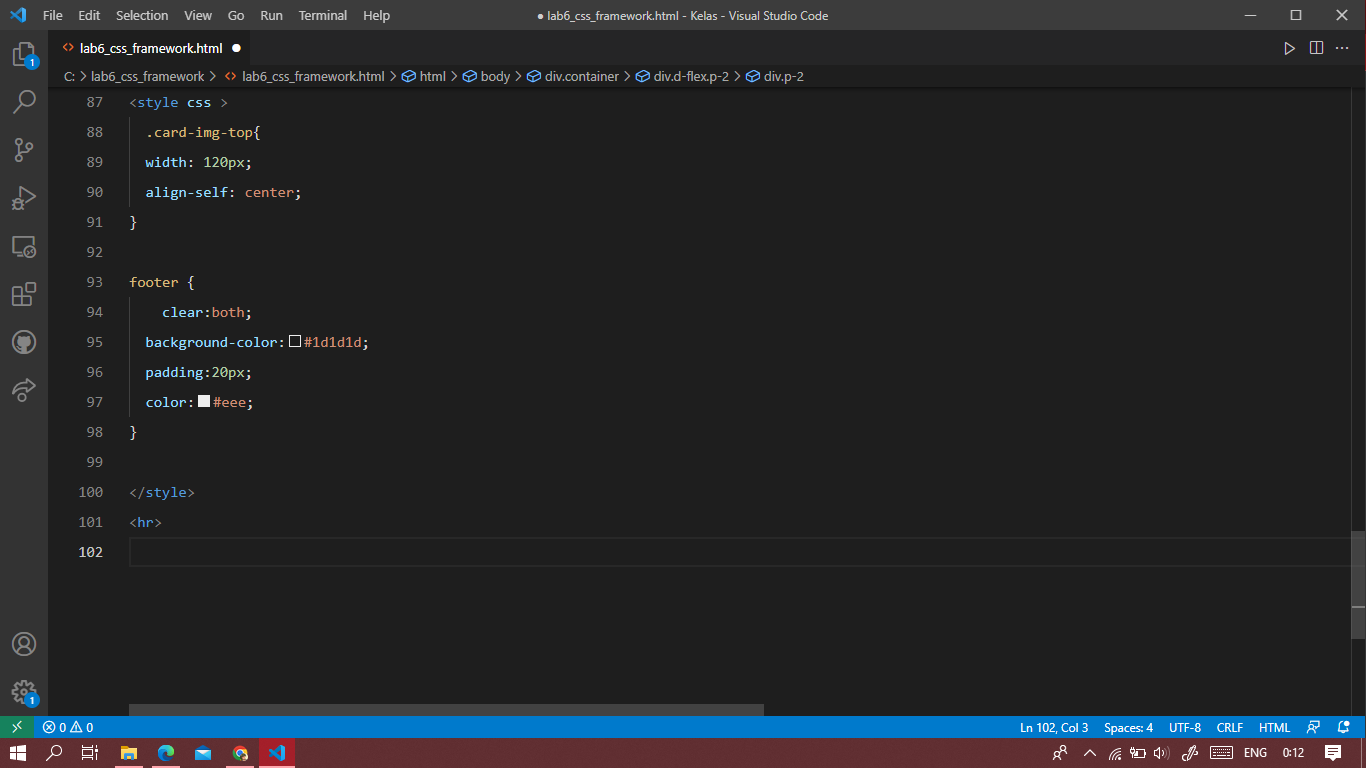
Task: Change end of line sequence CRLF
Action: click(1229, 727)
